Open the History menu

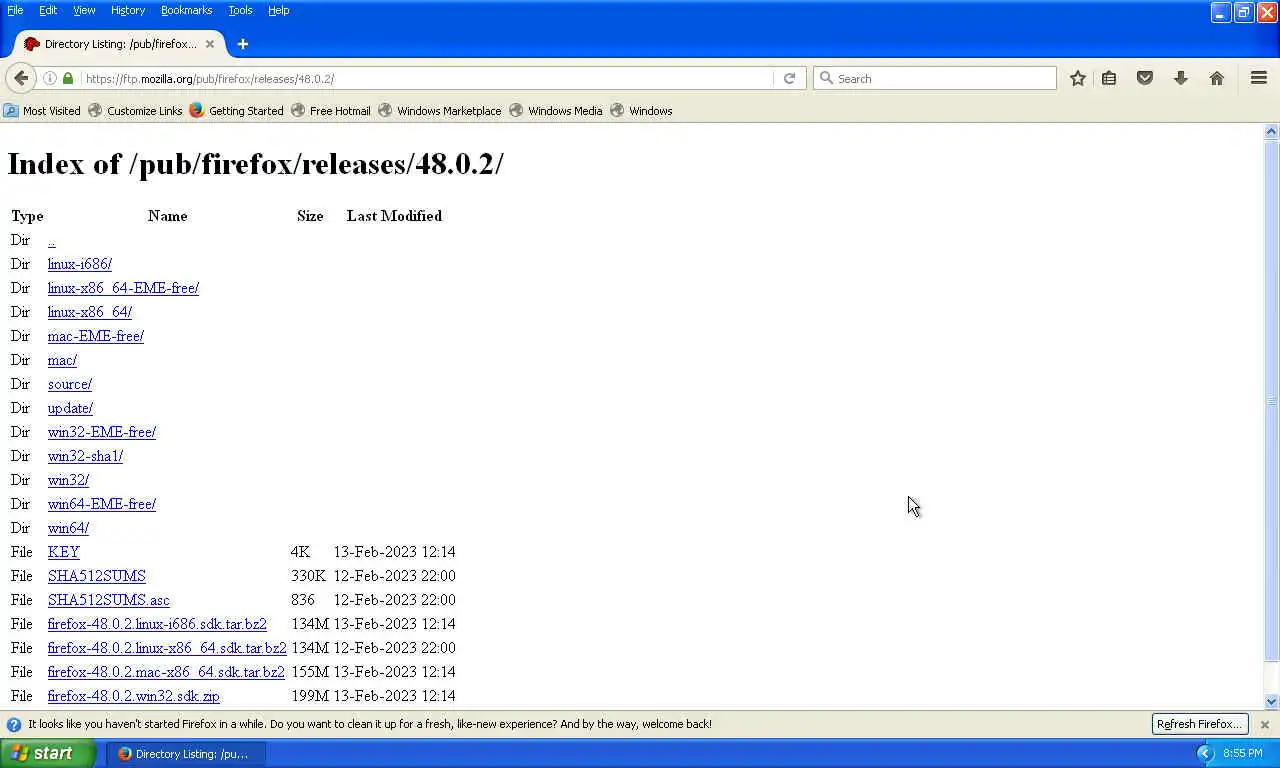pyautogui.click(x=128, y=10)
